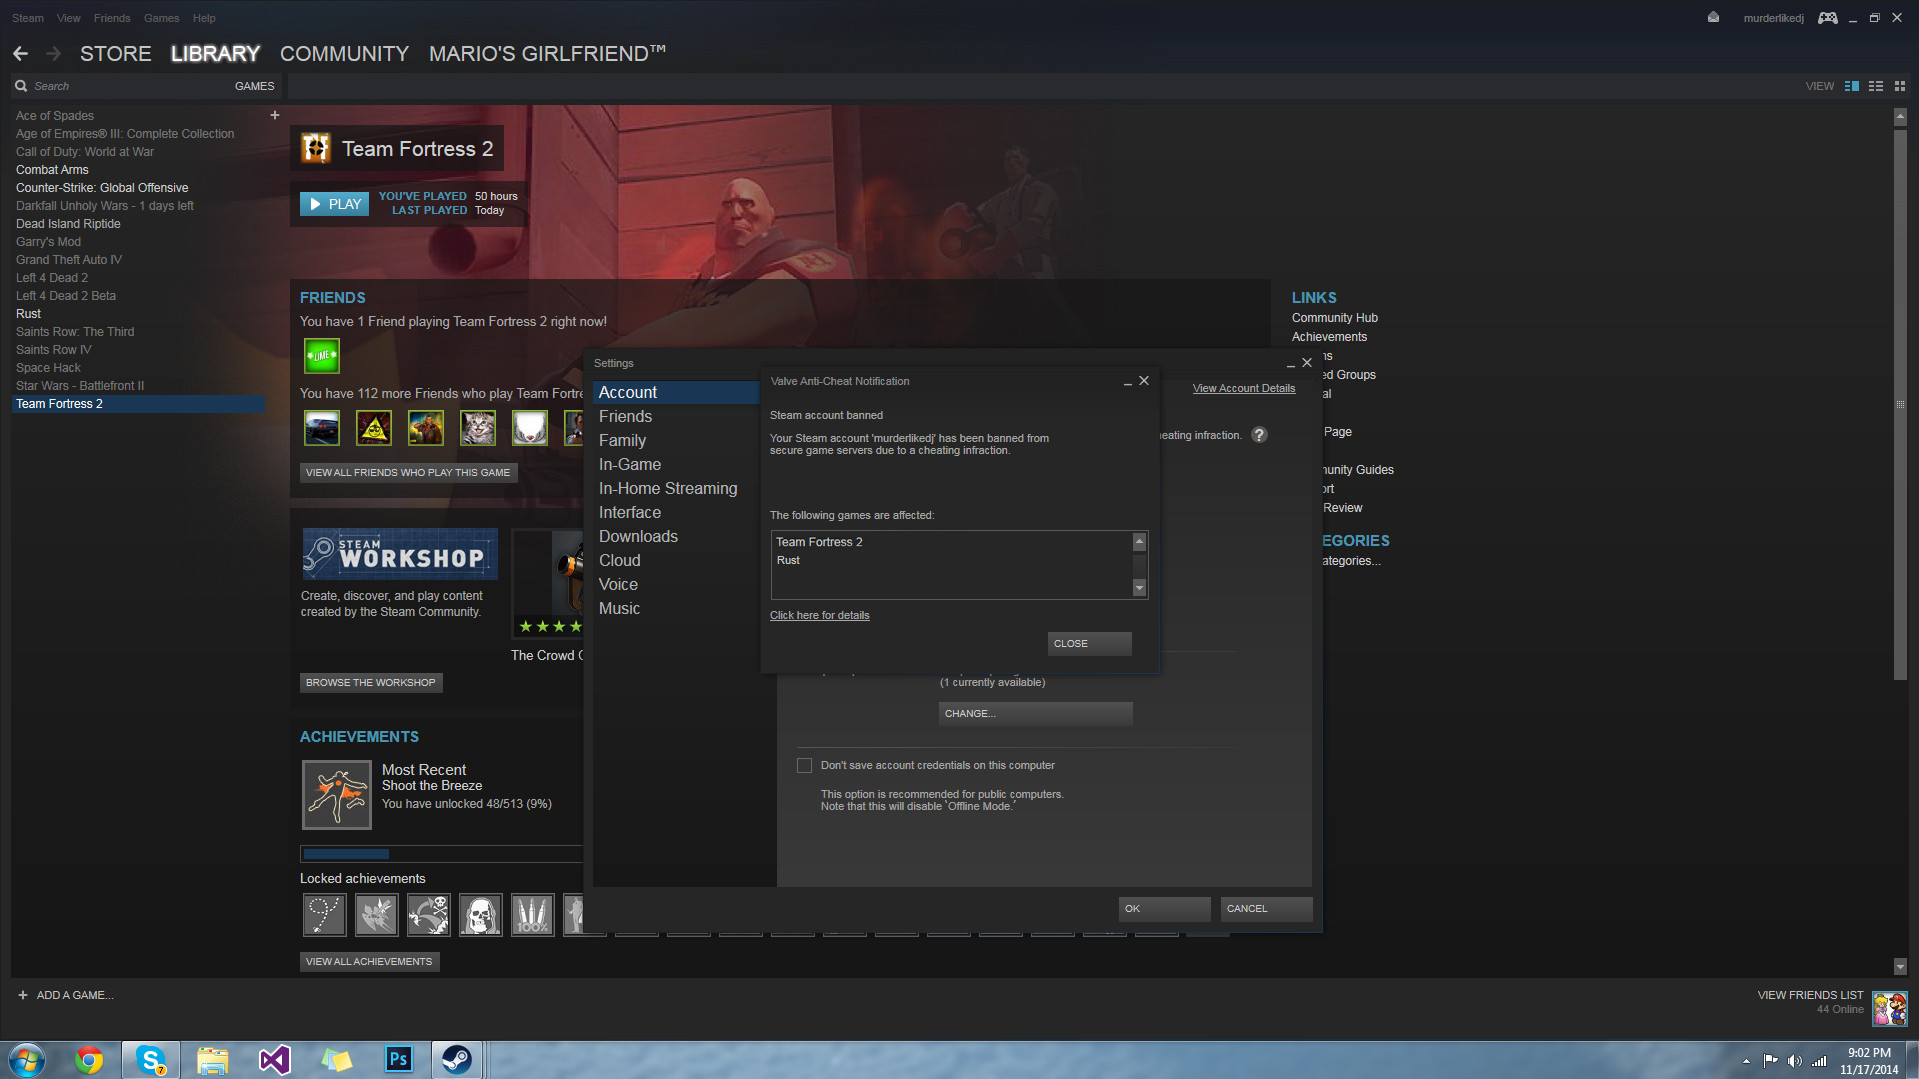1919x1079 pixels.
Task: Open the Games menu in menu bar
Action: tap(161, 18)
